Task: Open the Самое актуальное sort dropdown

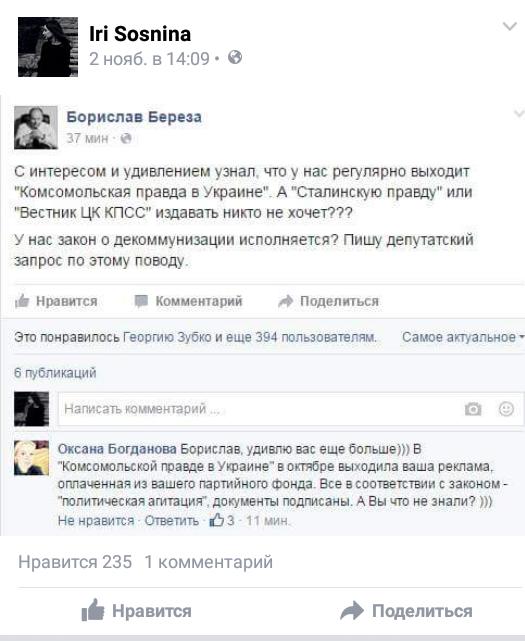Action: (x=463, y=337)
